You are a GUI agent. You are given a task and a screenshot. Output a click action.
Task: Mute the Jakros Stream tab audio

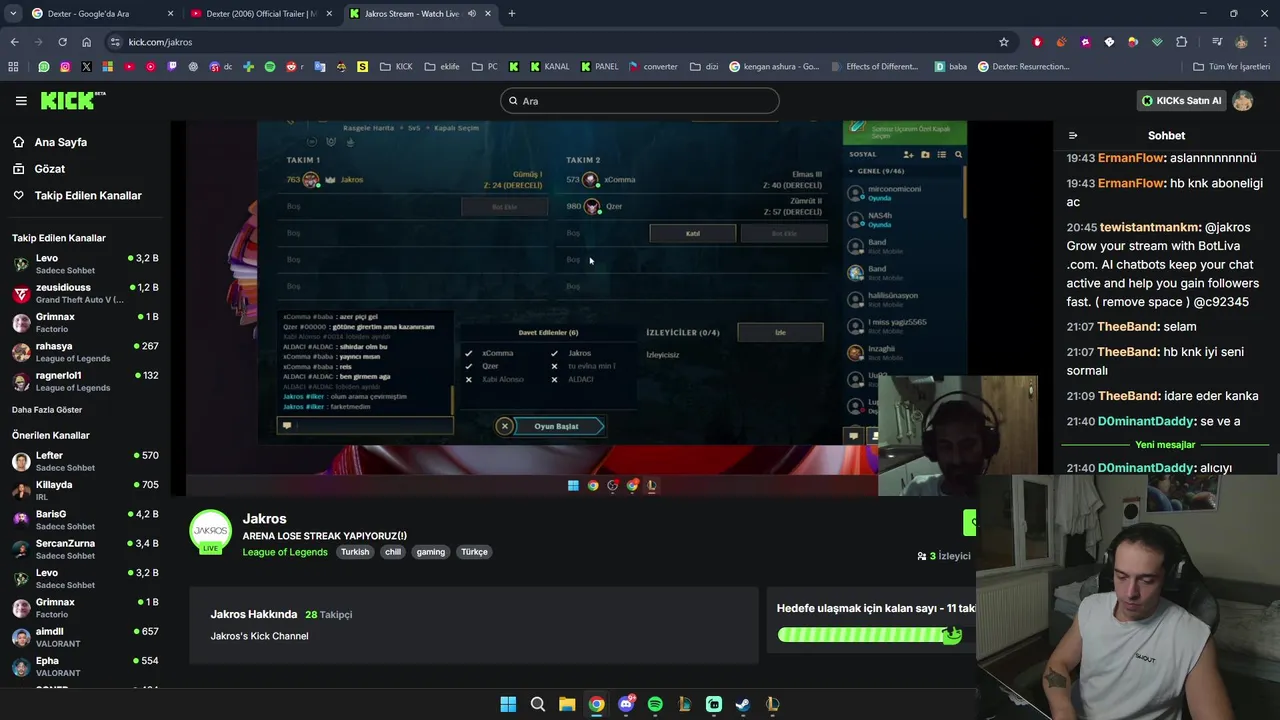[472, 14]
